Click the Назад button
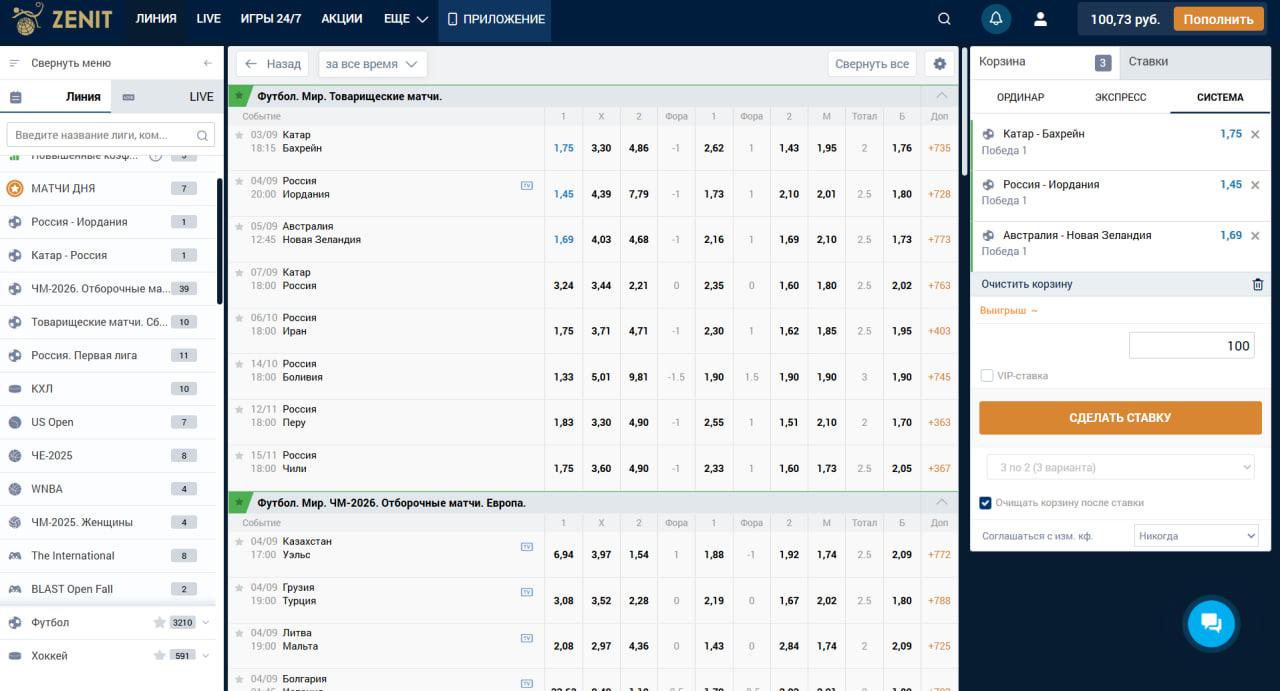This screenshot has height=691, width=1280. 272,64
